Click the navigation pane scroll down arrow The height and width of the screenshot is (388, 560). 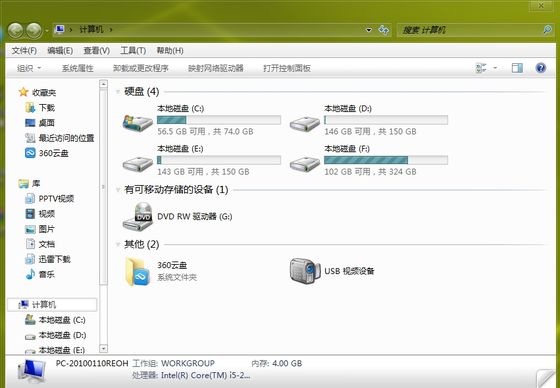tap(103, 348)
